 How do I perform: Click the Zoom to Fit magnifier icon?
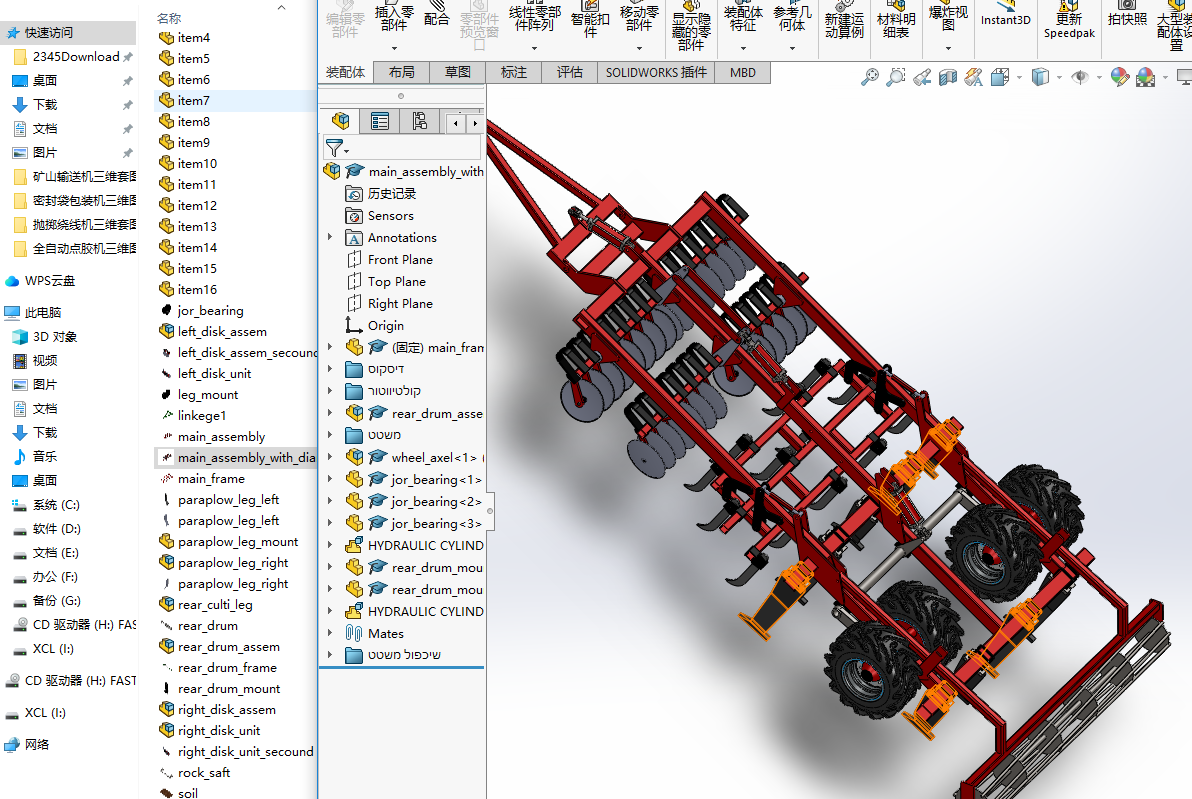tap(870, 77)
